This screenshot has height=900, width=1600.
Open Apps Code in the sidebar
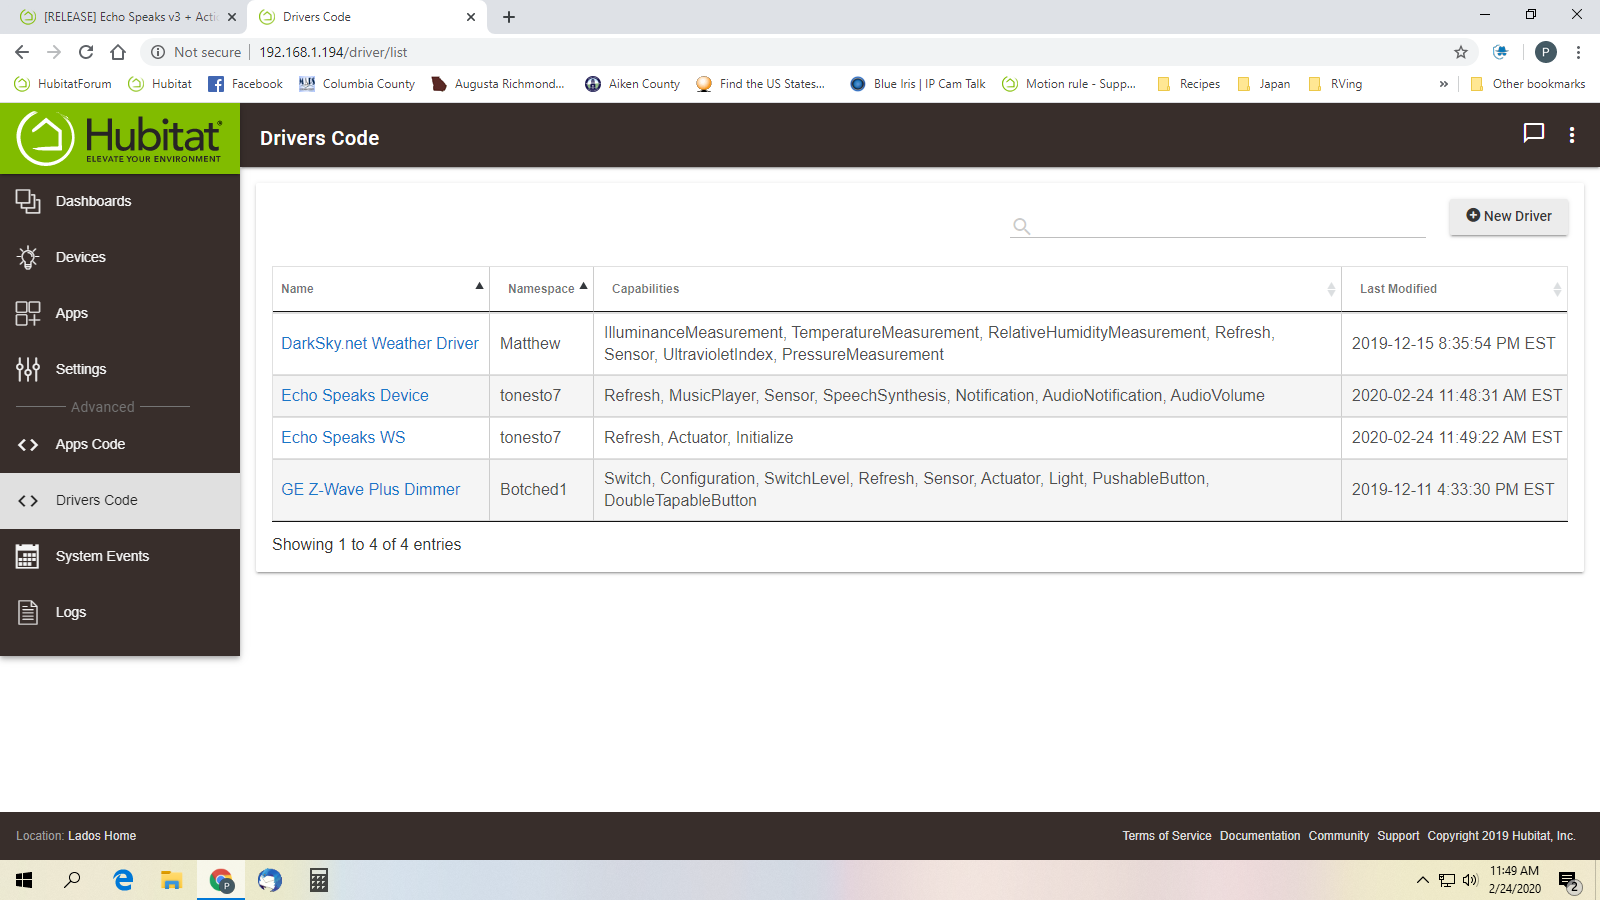click(90, 444)
